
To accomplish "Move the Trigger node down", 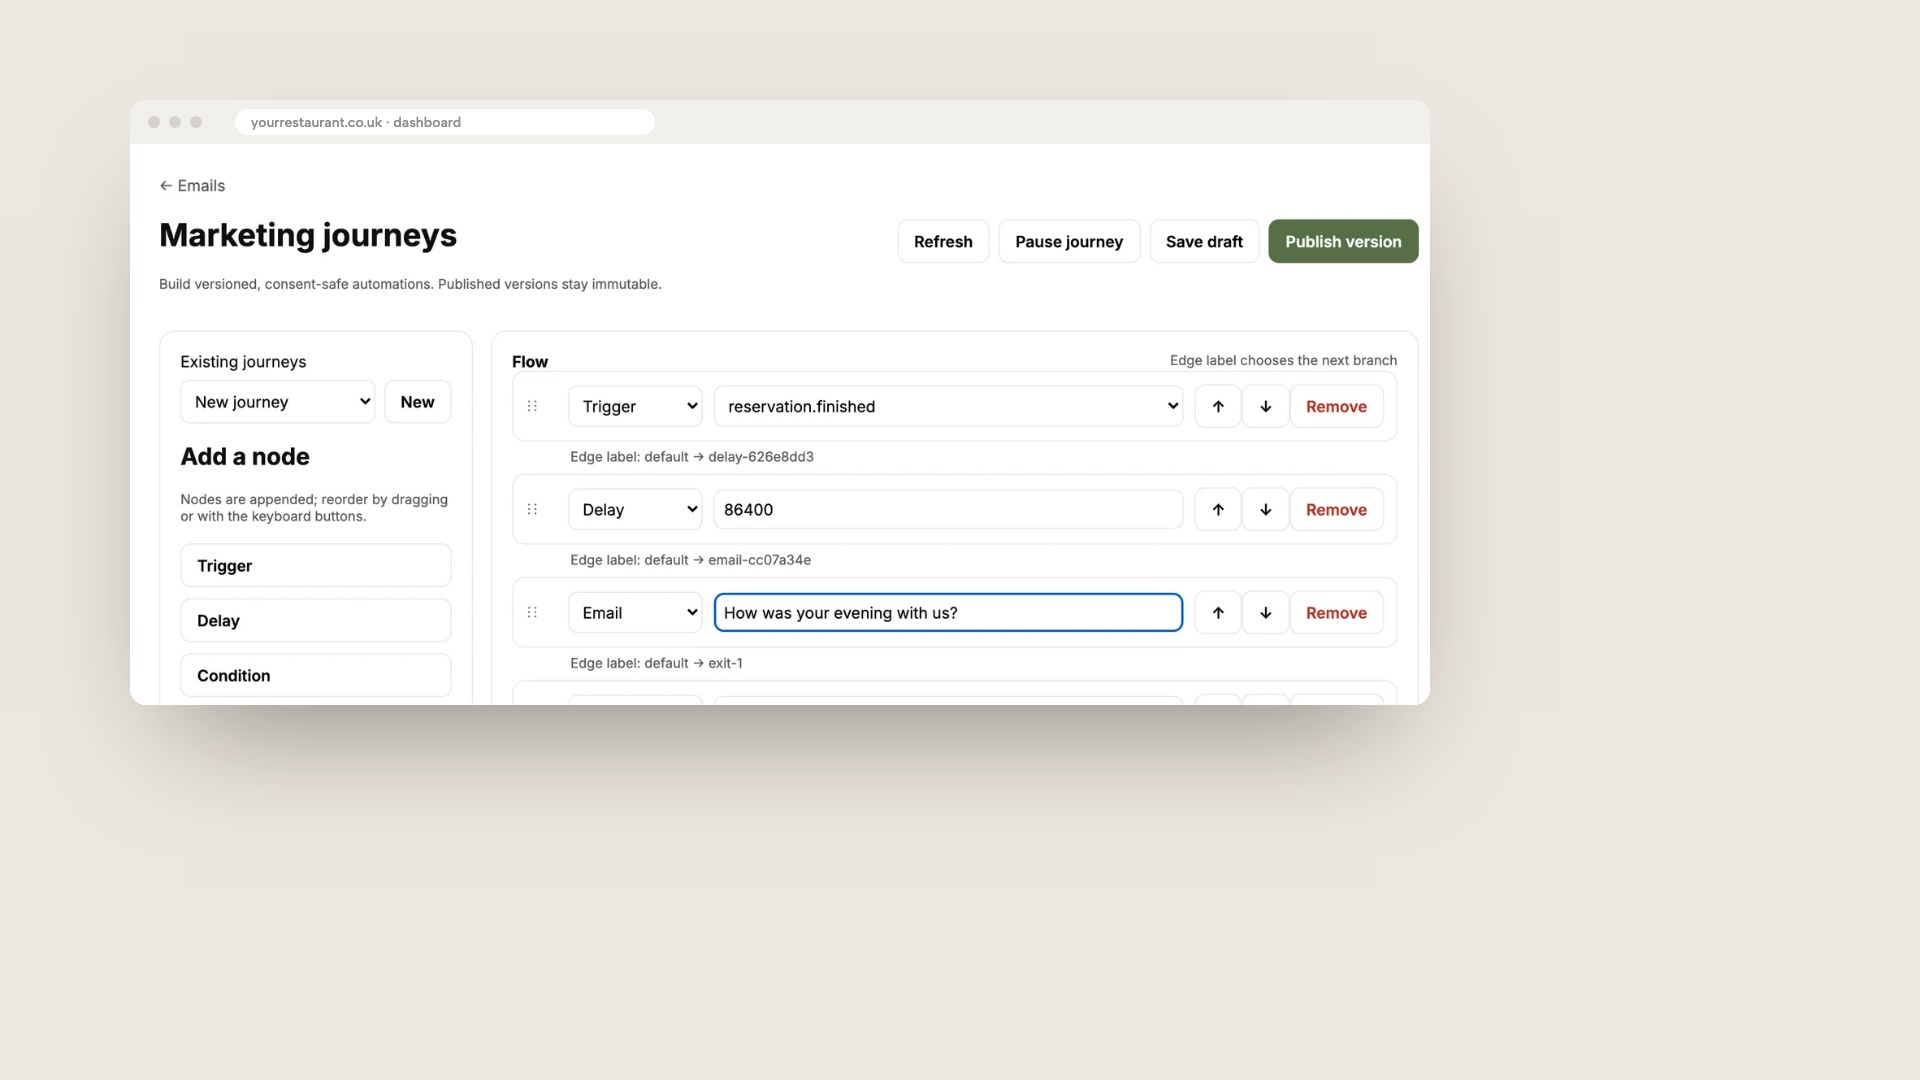I will 1265,406.
